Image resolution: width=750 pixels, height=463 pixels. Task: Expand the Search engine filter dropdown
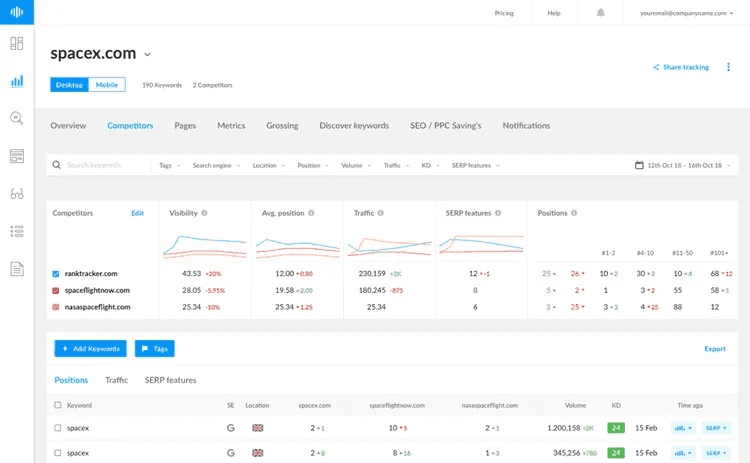coord(217,165)
